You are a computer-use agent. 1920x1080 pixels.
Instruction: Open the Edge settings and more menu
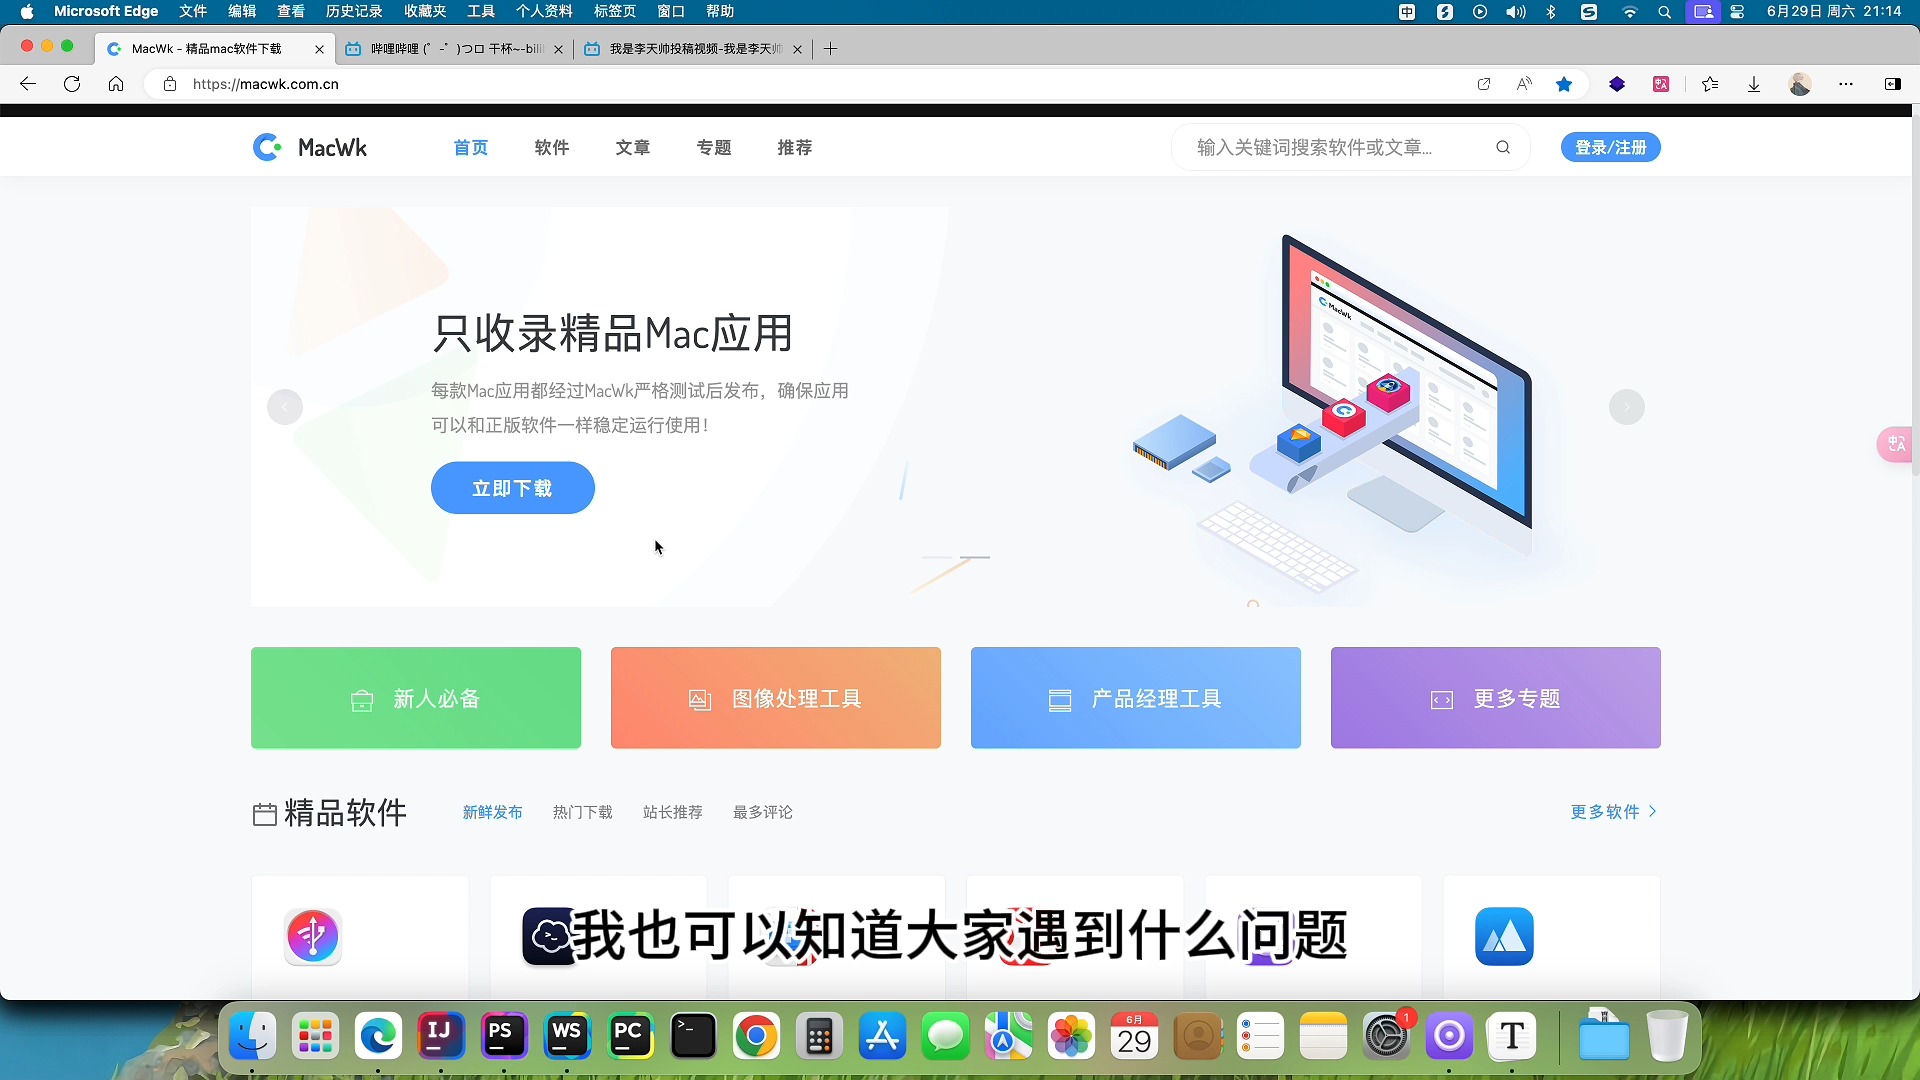point(1846,84)
